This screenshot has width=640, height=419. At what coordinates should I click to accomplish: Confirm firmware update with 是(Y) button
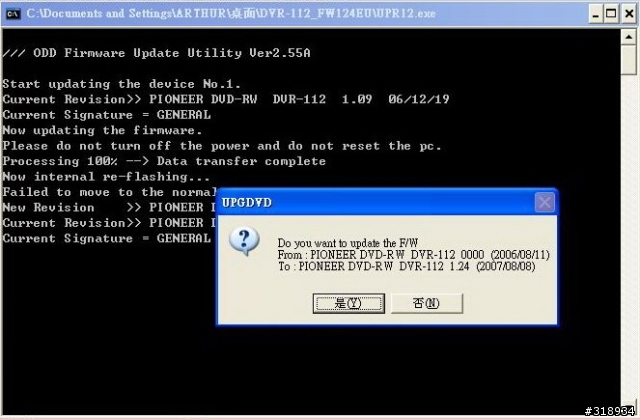(x=349, y=303)
